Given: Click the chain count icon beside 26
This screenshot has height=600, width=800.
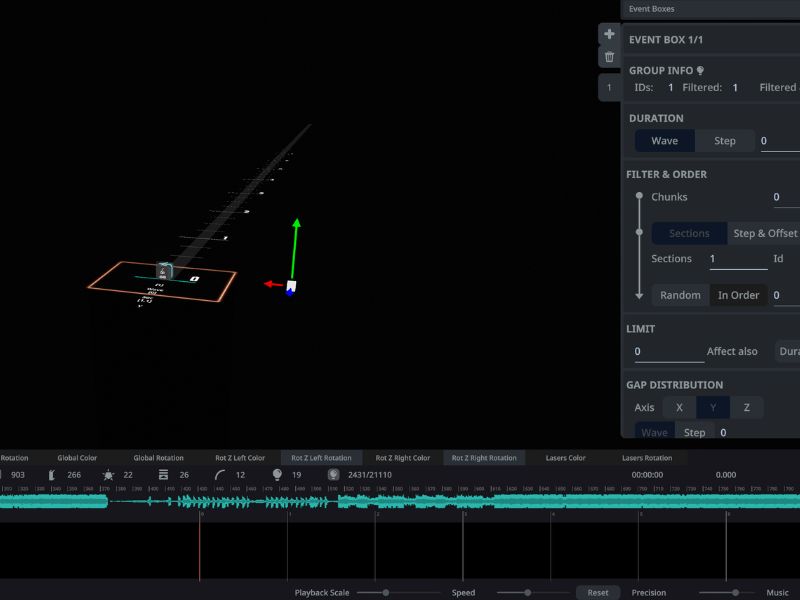Looking at the screenshot, I should pos(163,475).
